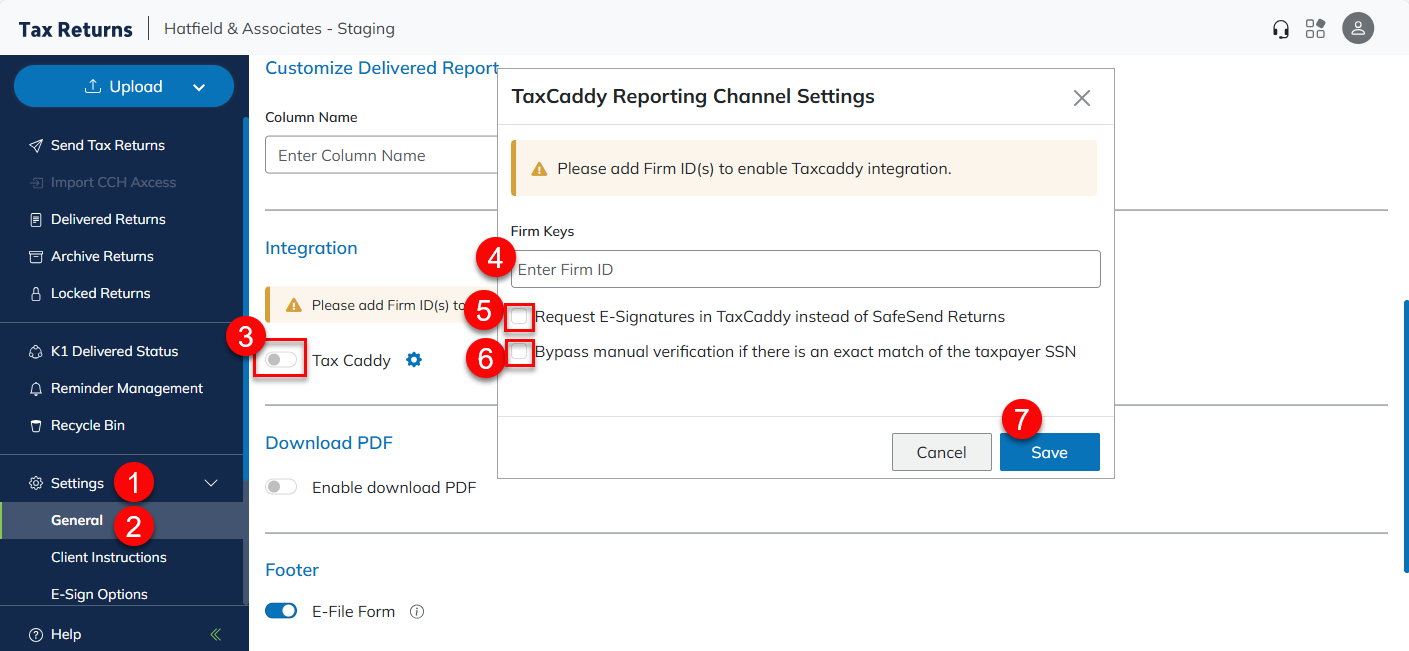Select General under Settings

tap(77, 520)
